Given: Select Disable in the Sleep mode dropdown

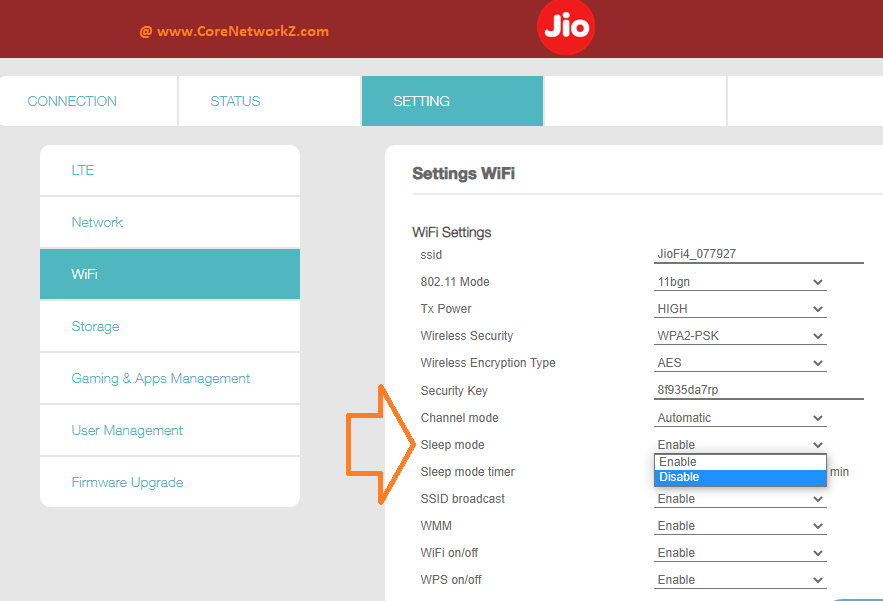Looking at the screenshot, I should click(x=740, y=477).
